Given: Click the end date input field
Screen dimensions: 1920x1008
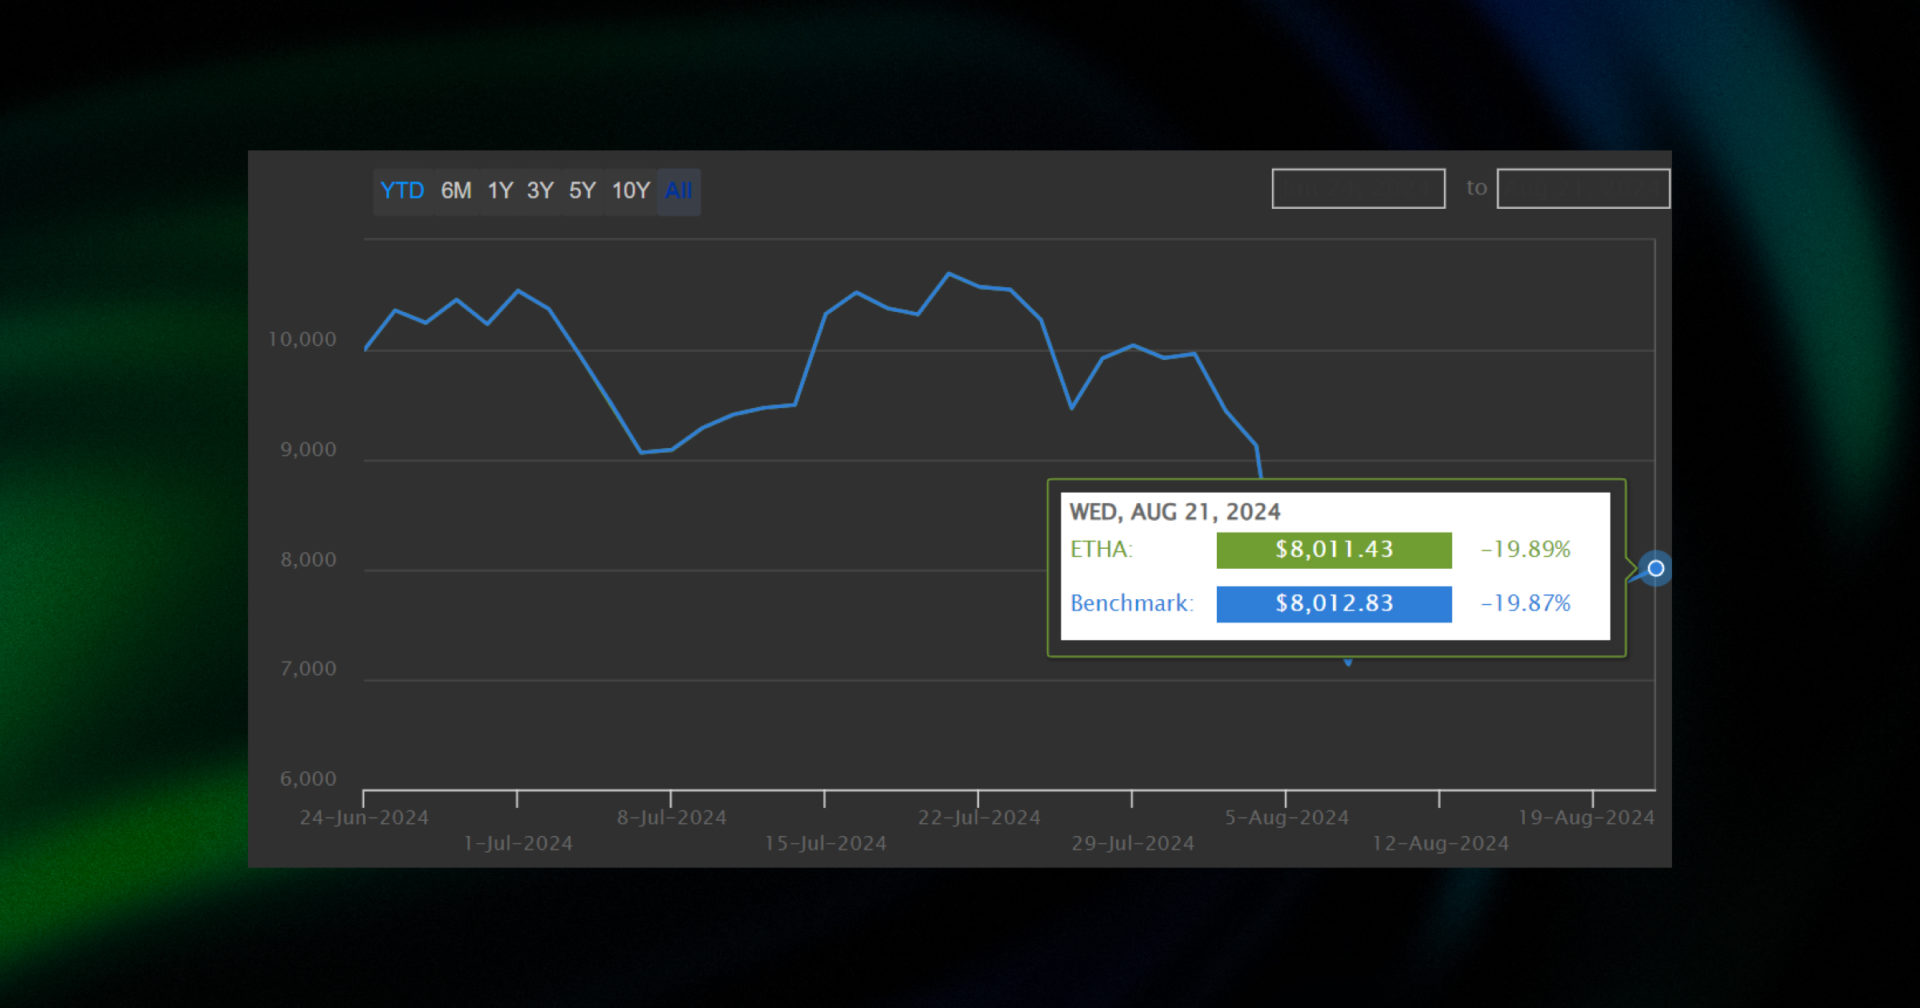Looking at the screenshot, I should tap(1582, 189).
